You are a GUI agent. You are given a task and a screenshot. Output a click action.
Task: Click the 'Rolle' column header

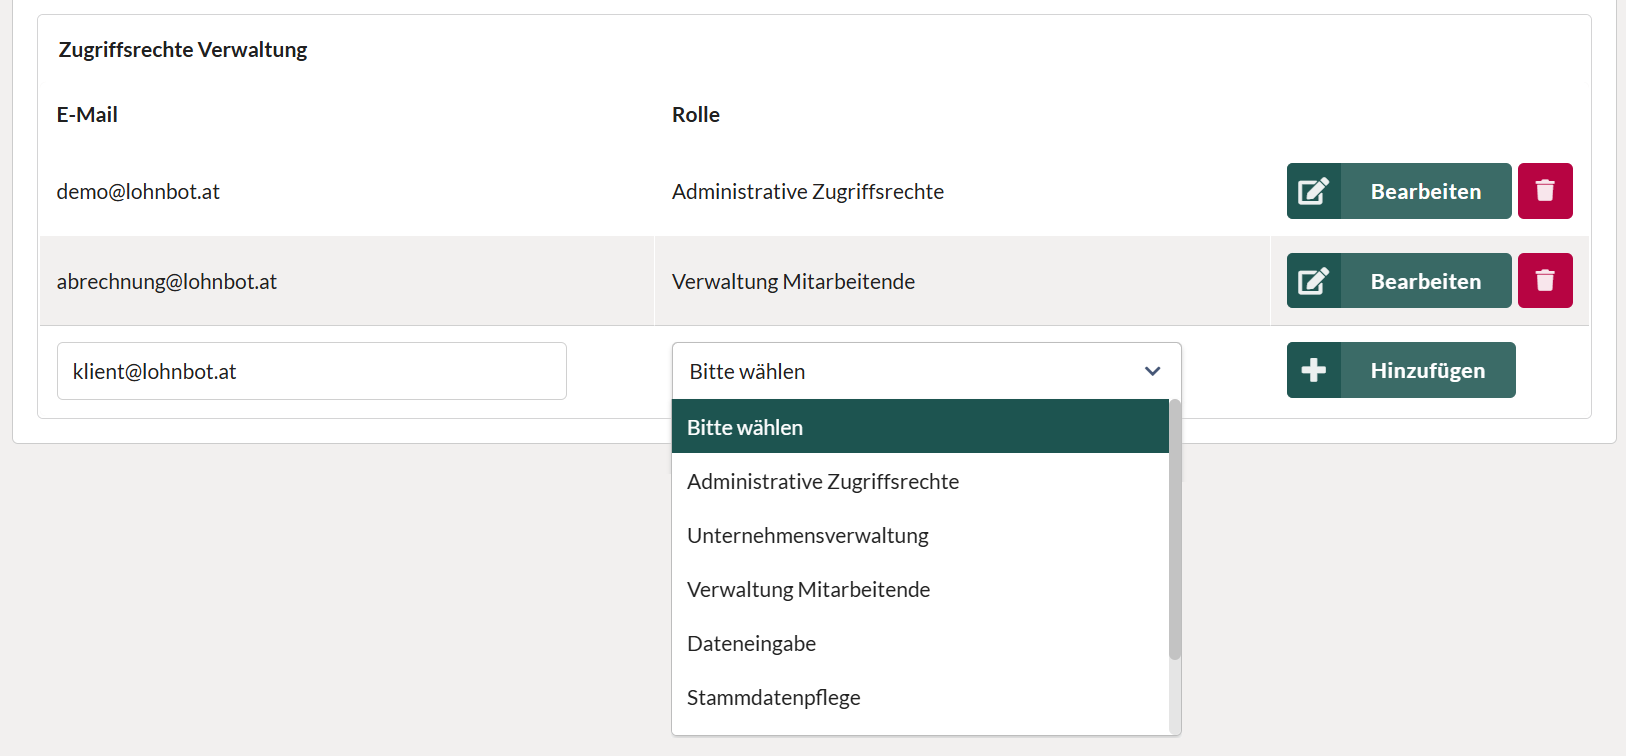click(696, 114)
